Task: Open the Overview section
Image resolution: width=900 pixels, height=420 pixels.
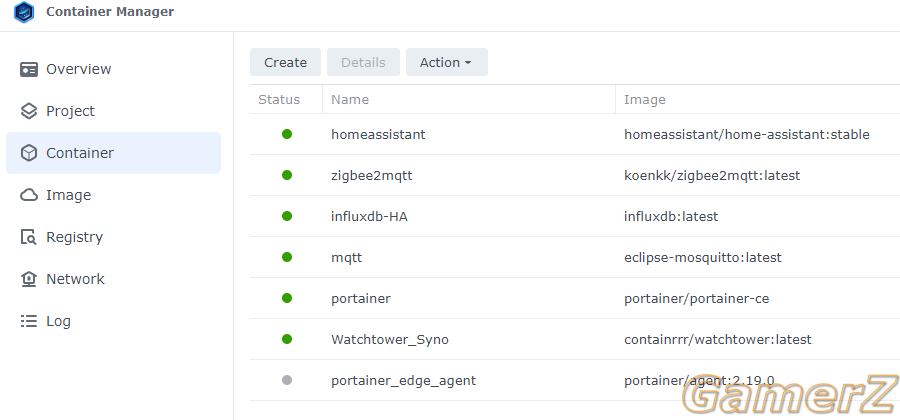Action: [113, 69]
